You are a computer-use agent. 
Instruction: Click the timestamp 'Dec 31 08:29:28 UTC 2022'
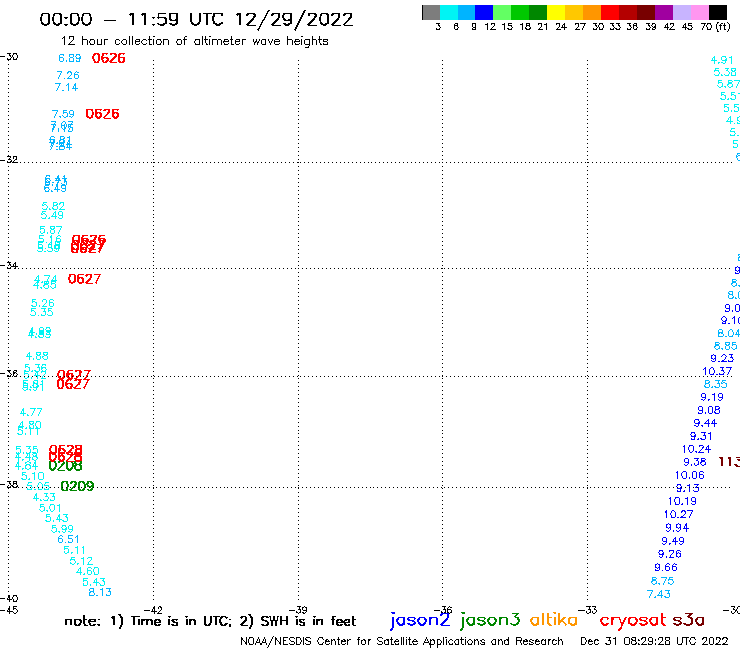[x=654, y=642]
